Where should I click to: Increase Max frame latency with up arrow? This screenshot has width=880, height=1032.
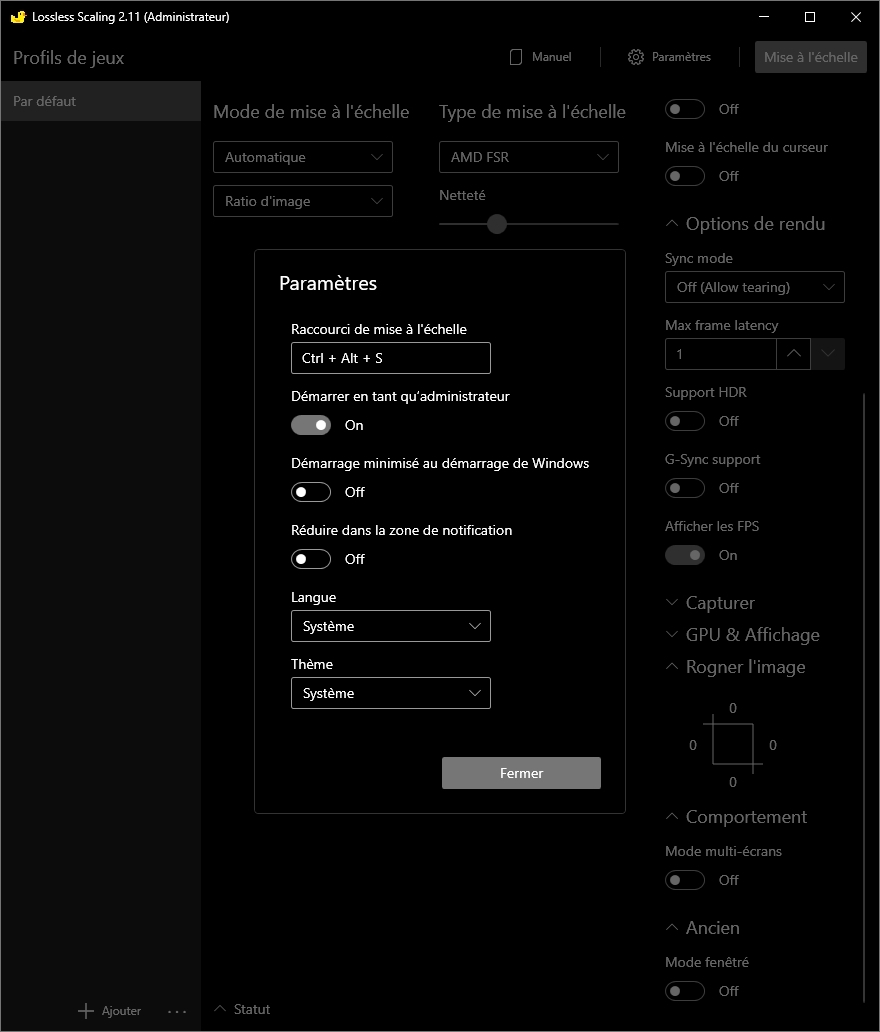(794, 354)
